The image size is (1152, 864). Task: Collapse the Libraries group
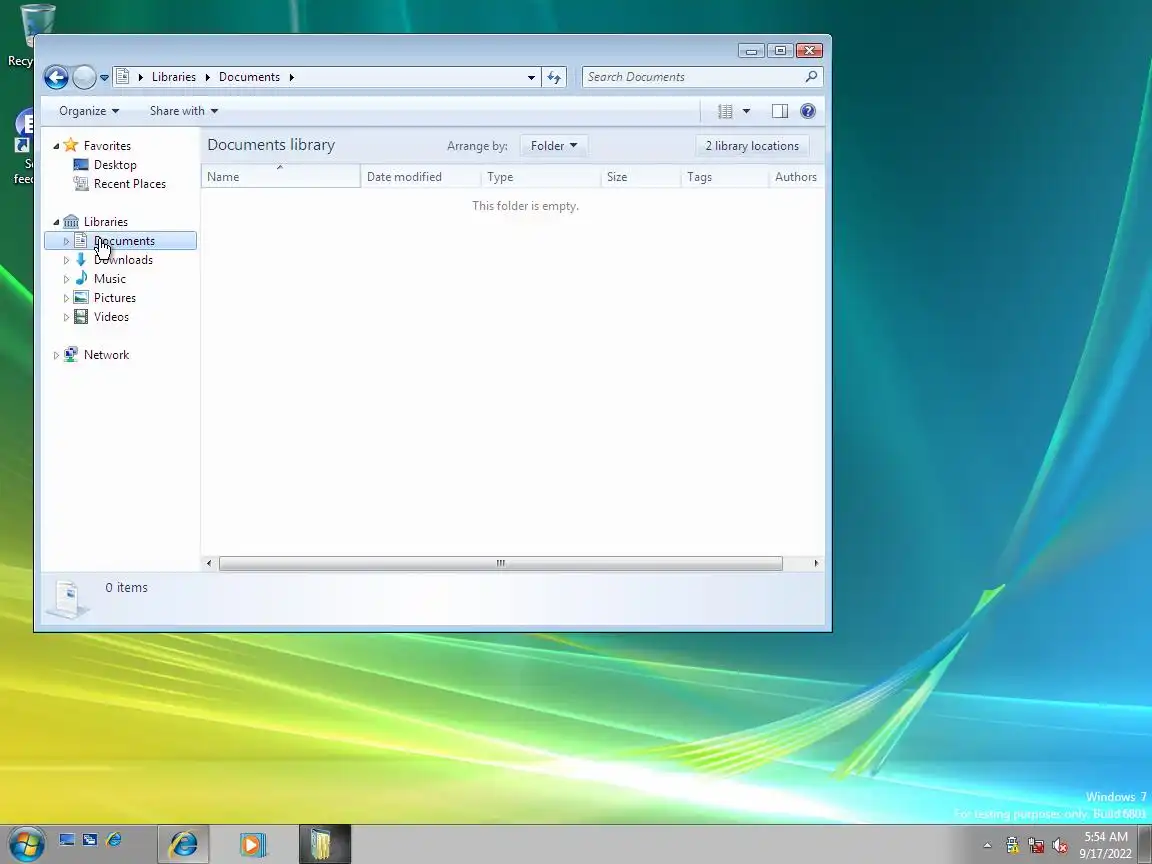point(56,222)
